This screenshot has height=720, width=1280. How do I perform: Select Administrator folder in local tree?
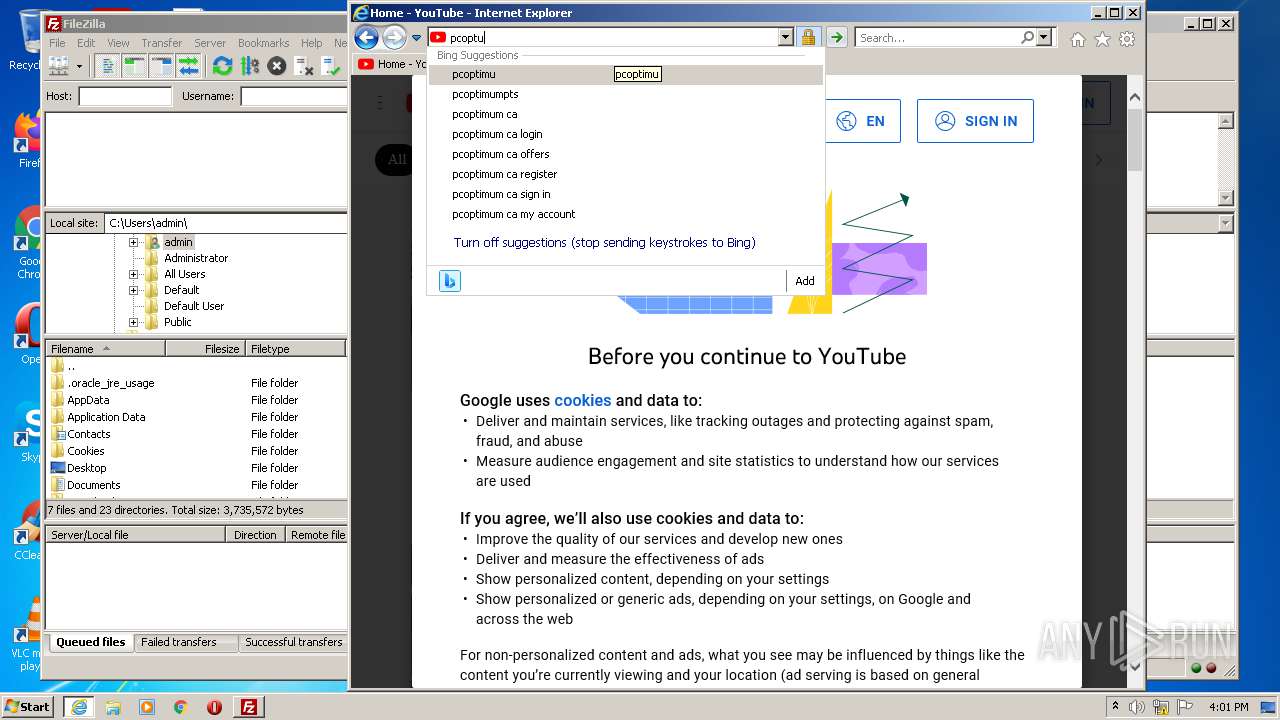pos(196,258)
